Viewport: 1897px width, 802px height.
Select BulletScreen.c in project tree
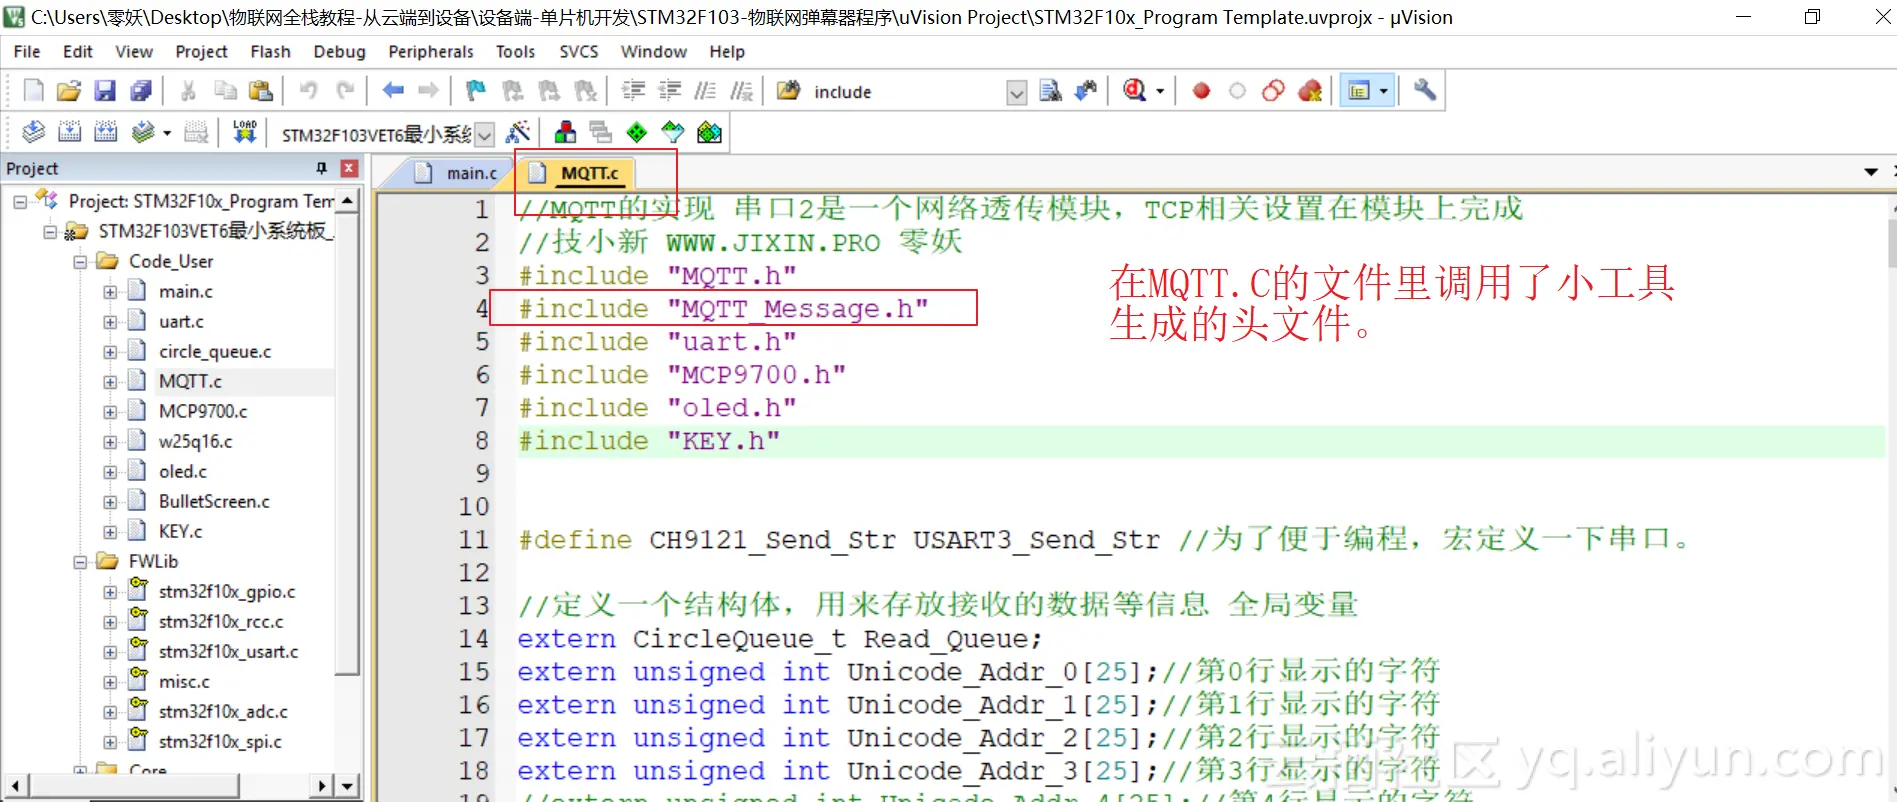pos(214,501)
